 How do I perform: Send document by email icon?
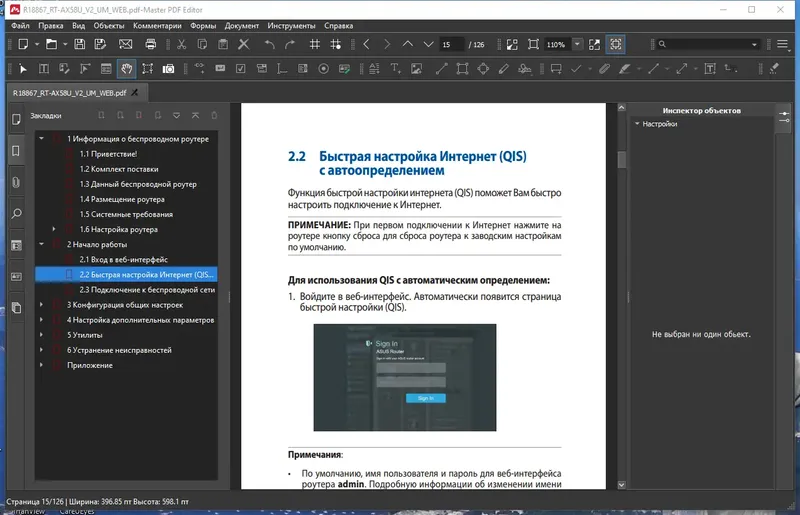[125, 44]
